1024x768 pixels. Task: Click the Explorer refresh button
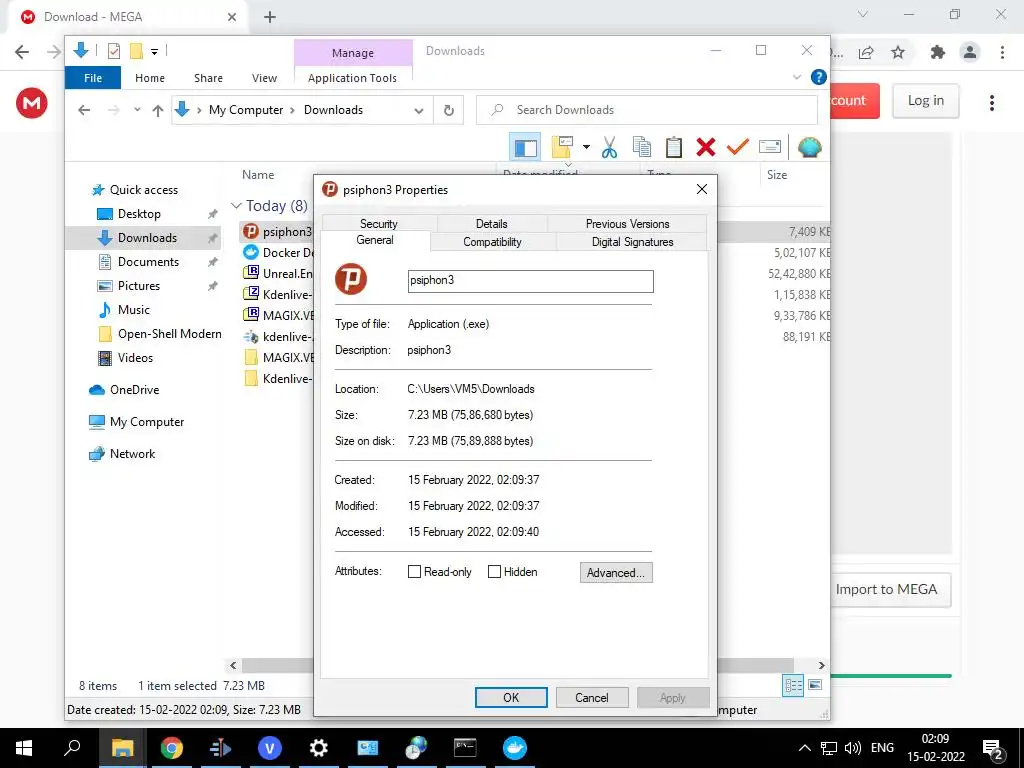449,110
